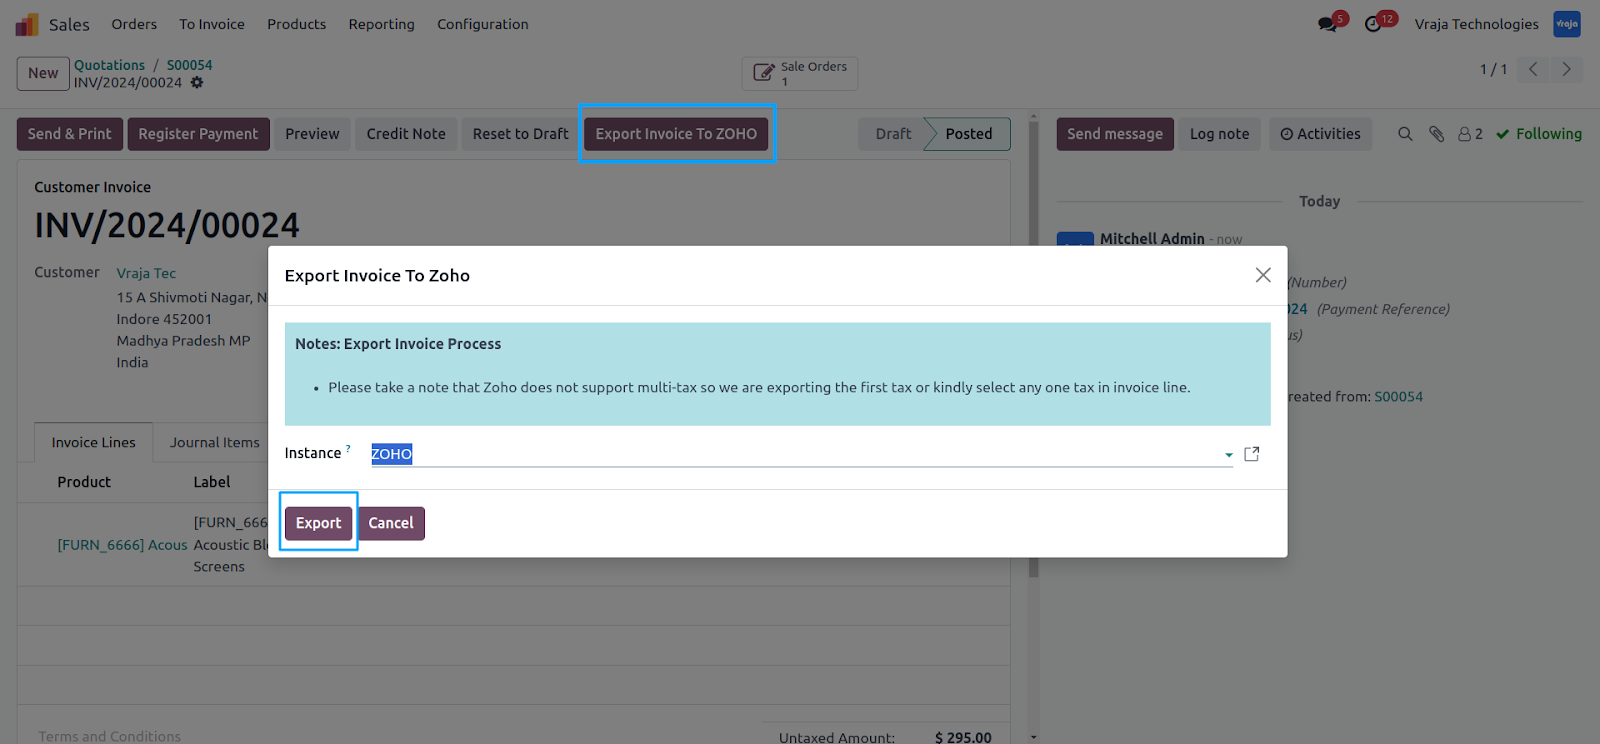Viewport: 1600px width, 744px height.
Task: Switch to the Invoice Lines tab
Action: click(x=93, y=442)
